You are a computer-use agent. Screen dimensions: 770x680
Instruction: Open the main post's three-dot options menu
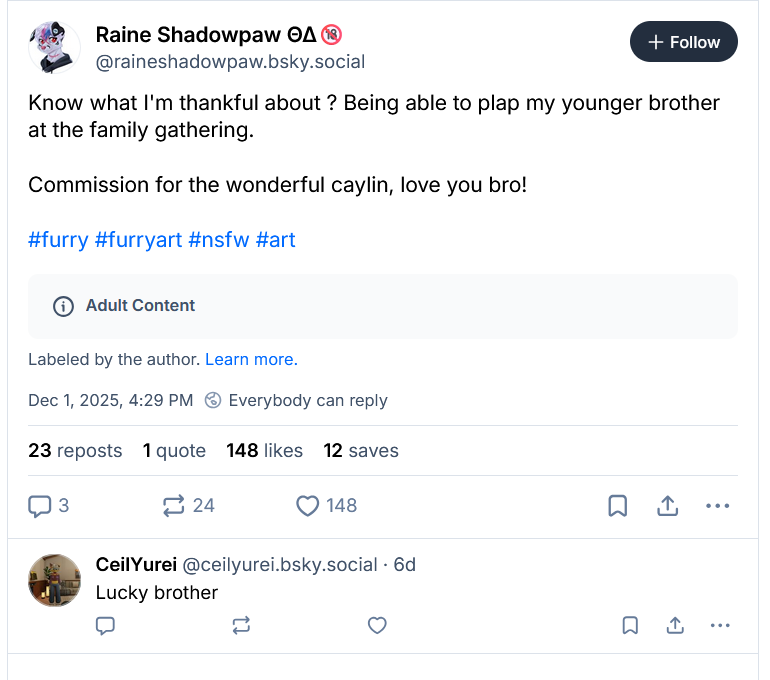coord(717,506)
